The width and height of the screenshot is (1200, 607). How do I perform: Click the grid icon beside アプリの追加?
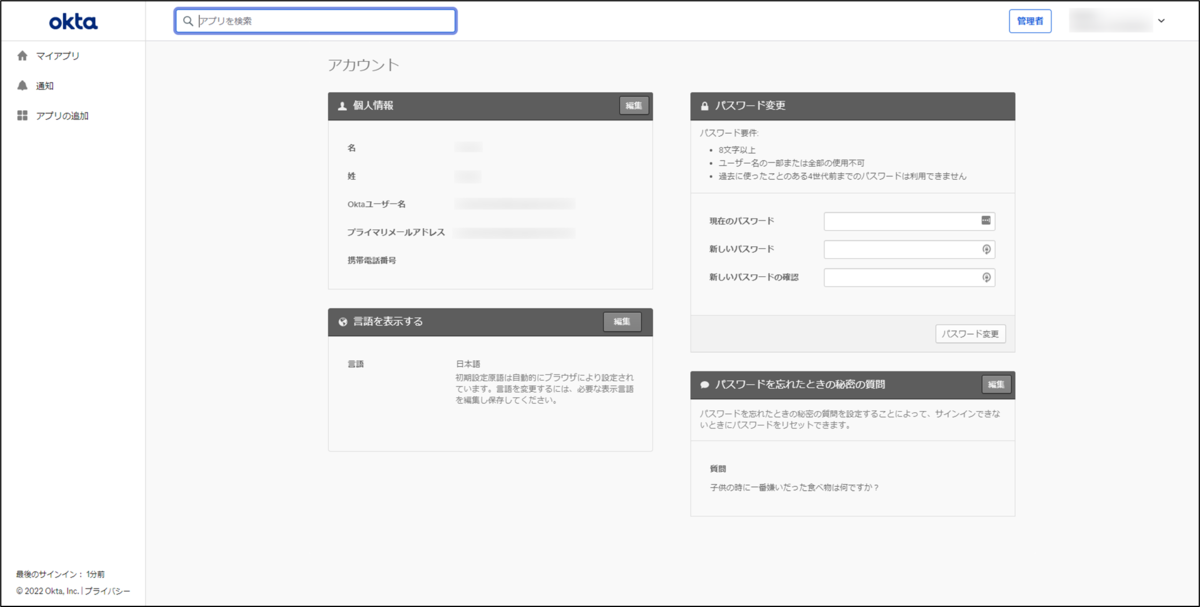point(21,115)
